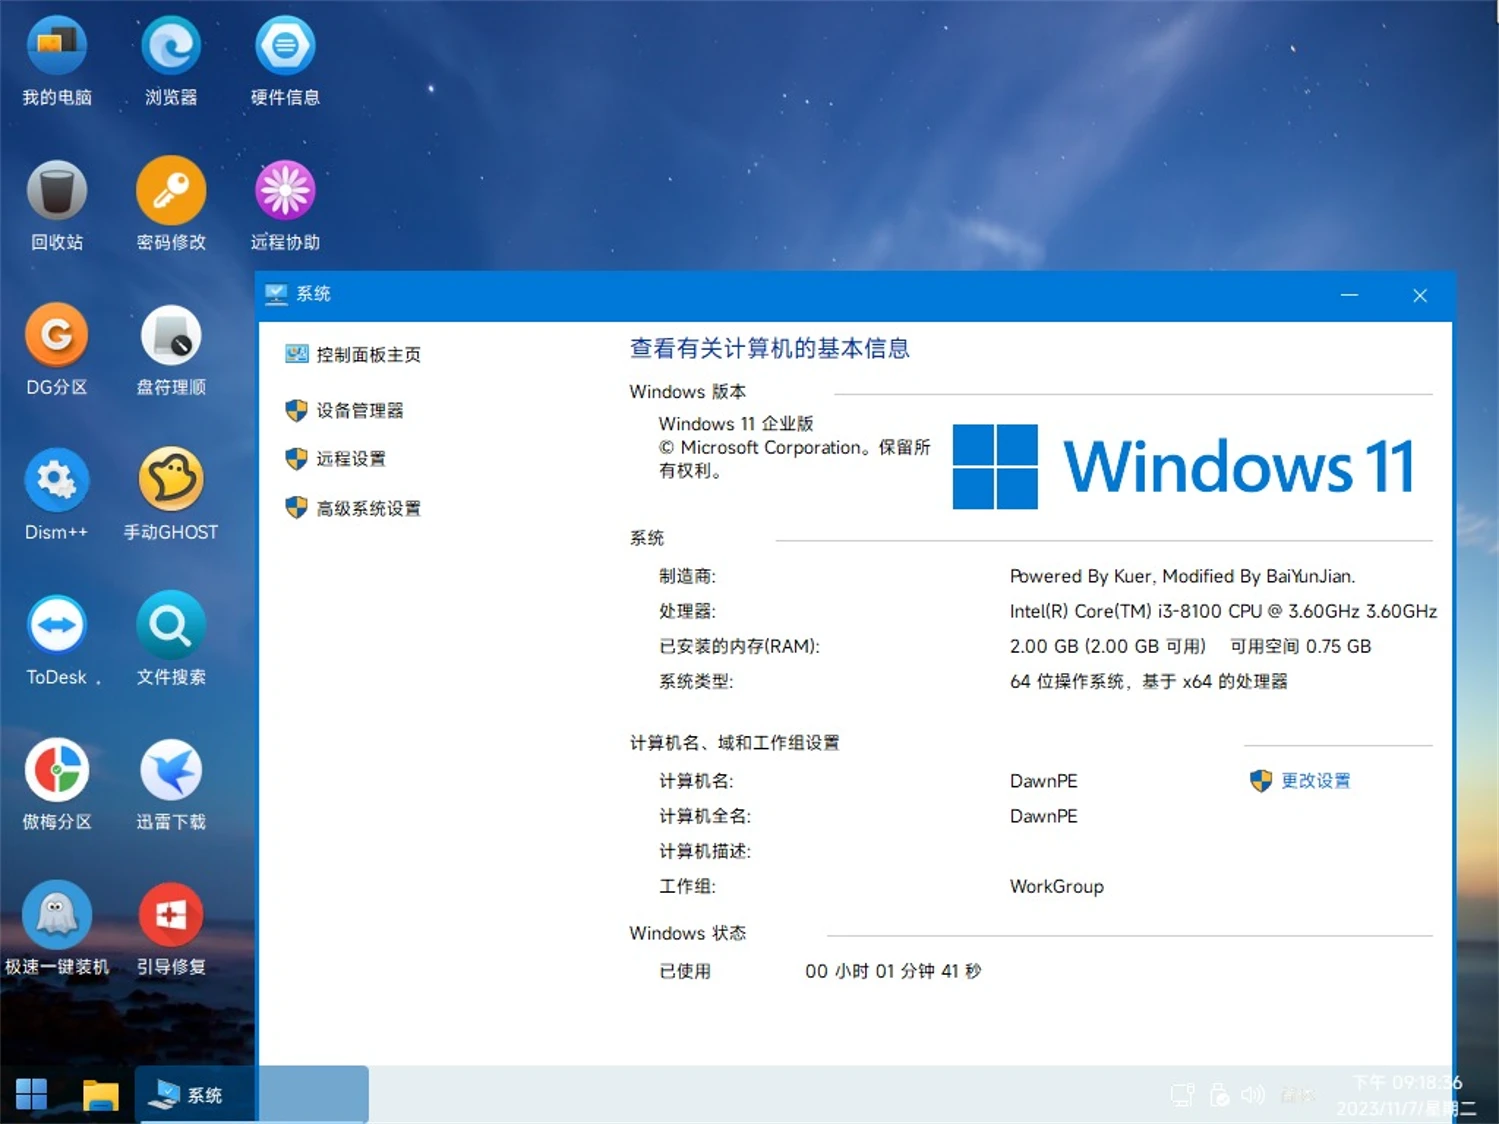Click the 更改设置 change settings link
Image resolution: width=1499 pixels, height=1124 pixels.
pos(1314,781)
